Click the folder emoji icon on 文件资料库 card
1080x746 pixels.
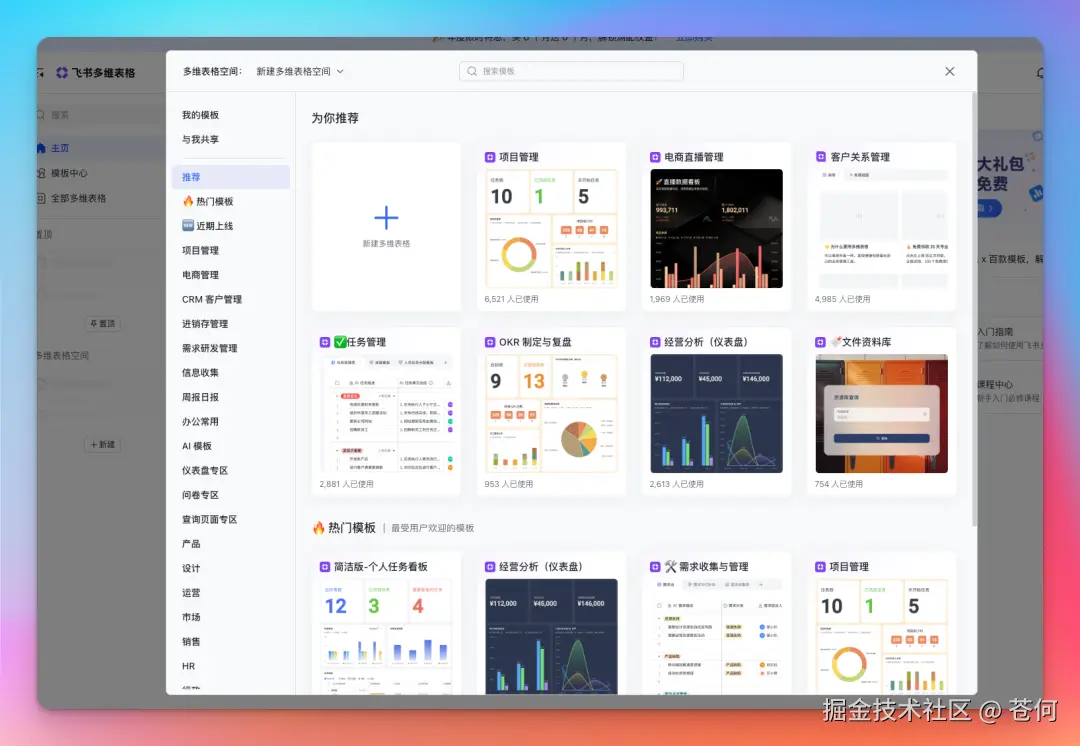838,340
